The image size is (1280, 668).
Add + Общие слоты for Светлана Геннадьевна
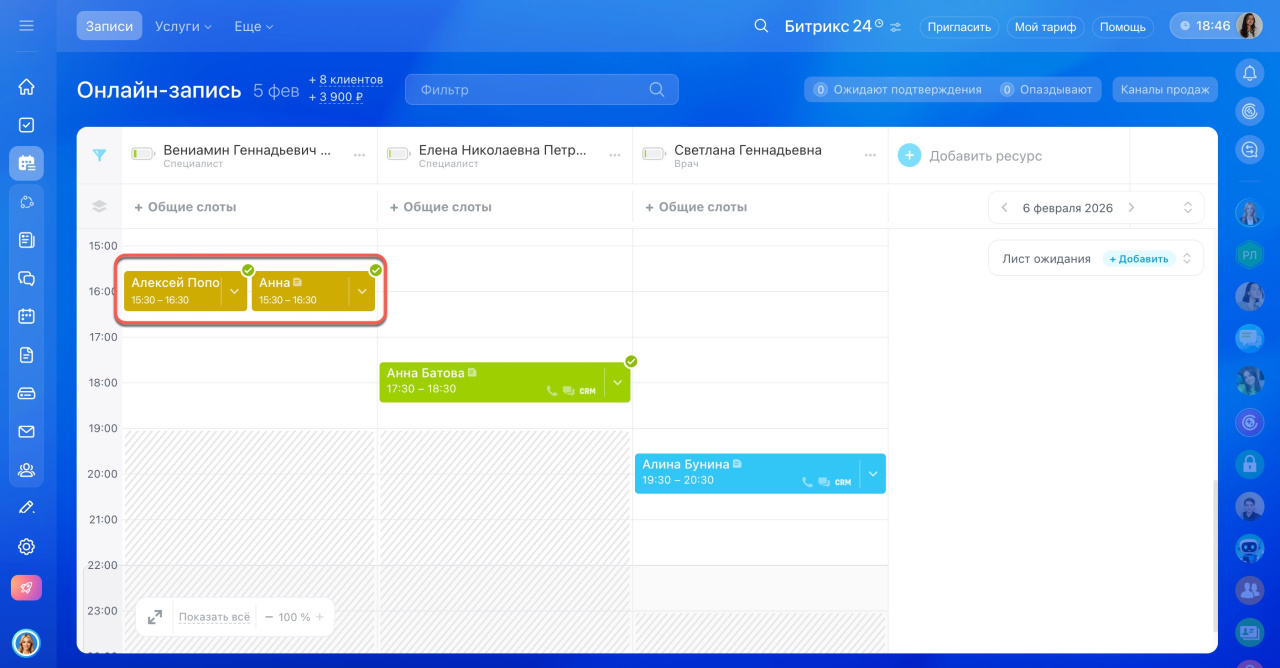tap(696, 207)
